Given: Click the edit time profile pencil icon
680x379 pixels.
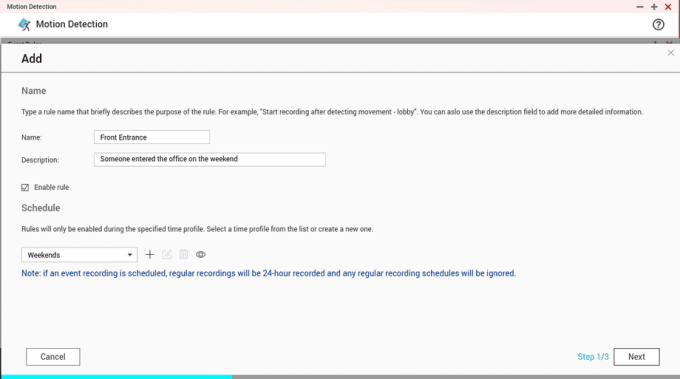Looking at the screenshot, I should (167, 255).
